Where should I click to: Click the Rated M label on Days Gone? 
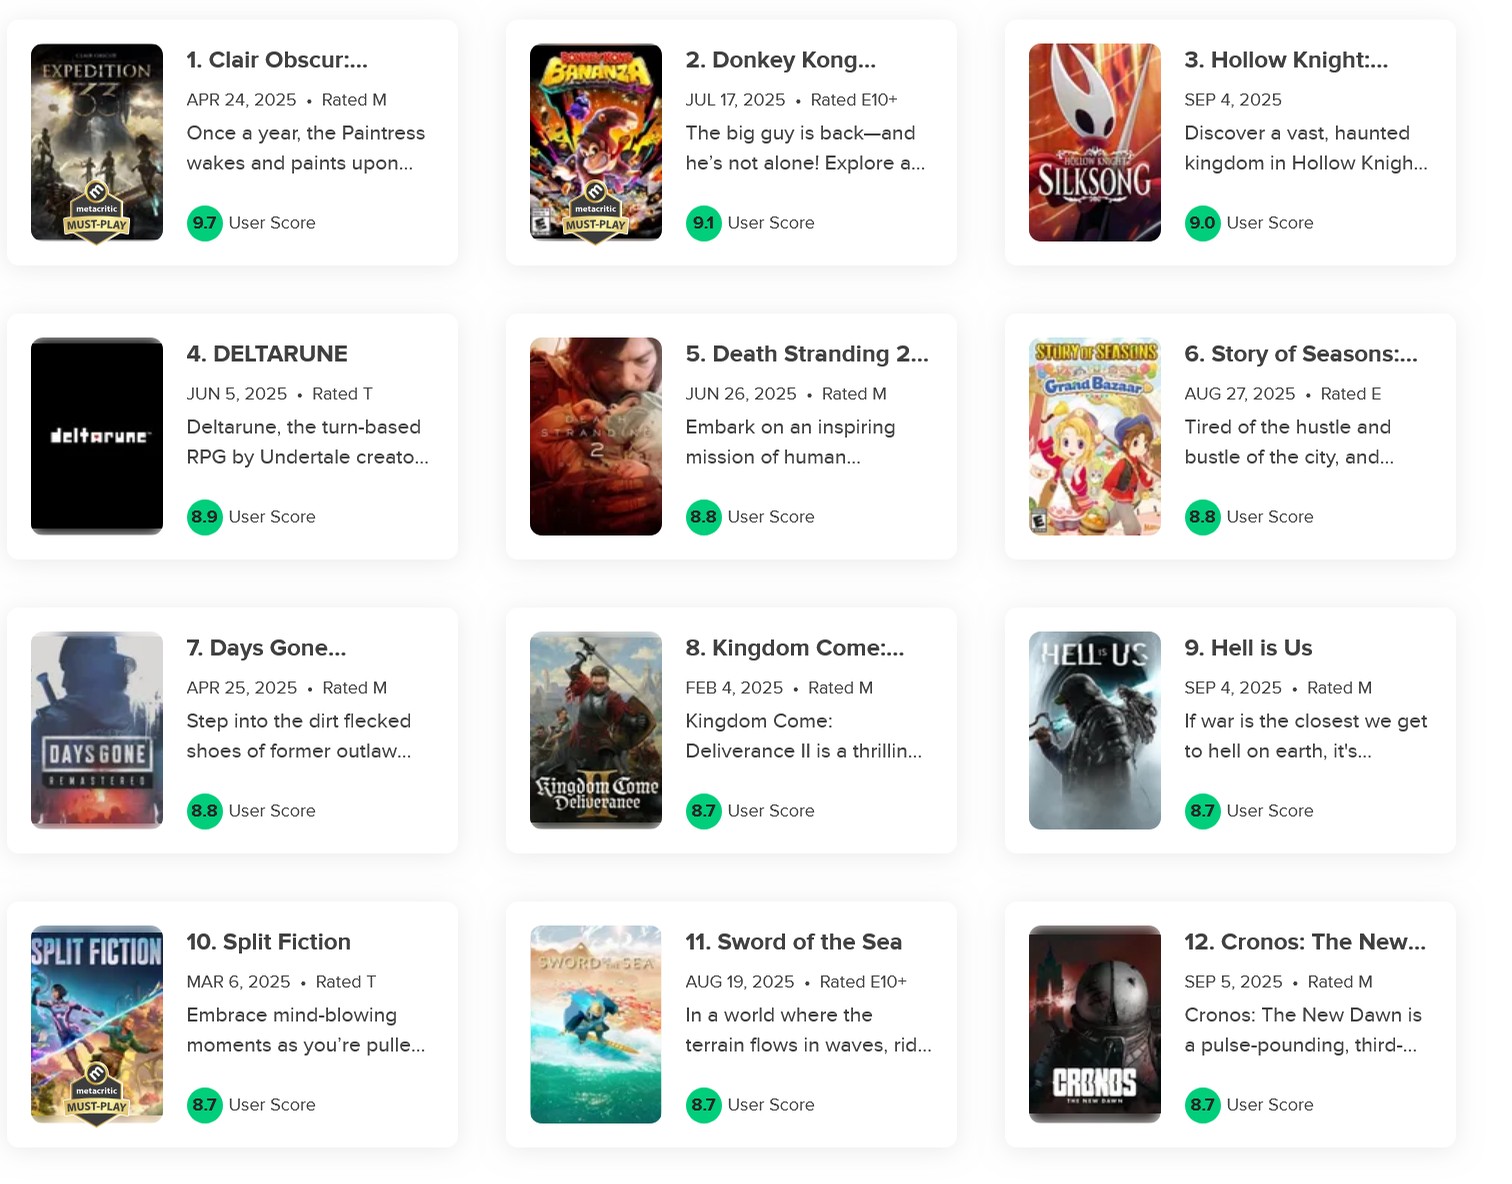(354, 688)
